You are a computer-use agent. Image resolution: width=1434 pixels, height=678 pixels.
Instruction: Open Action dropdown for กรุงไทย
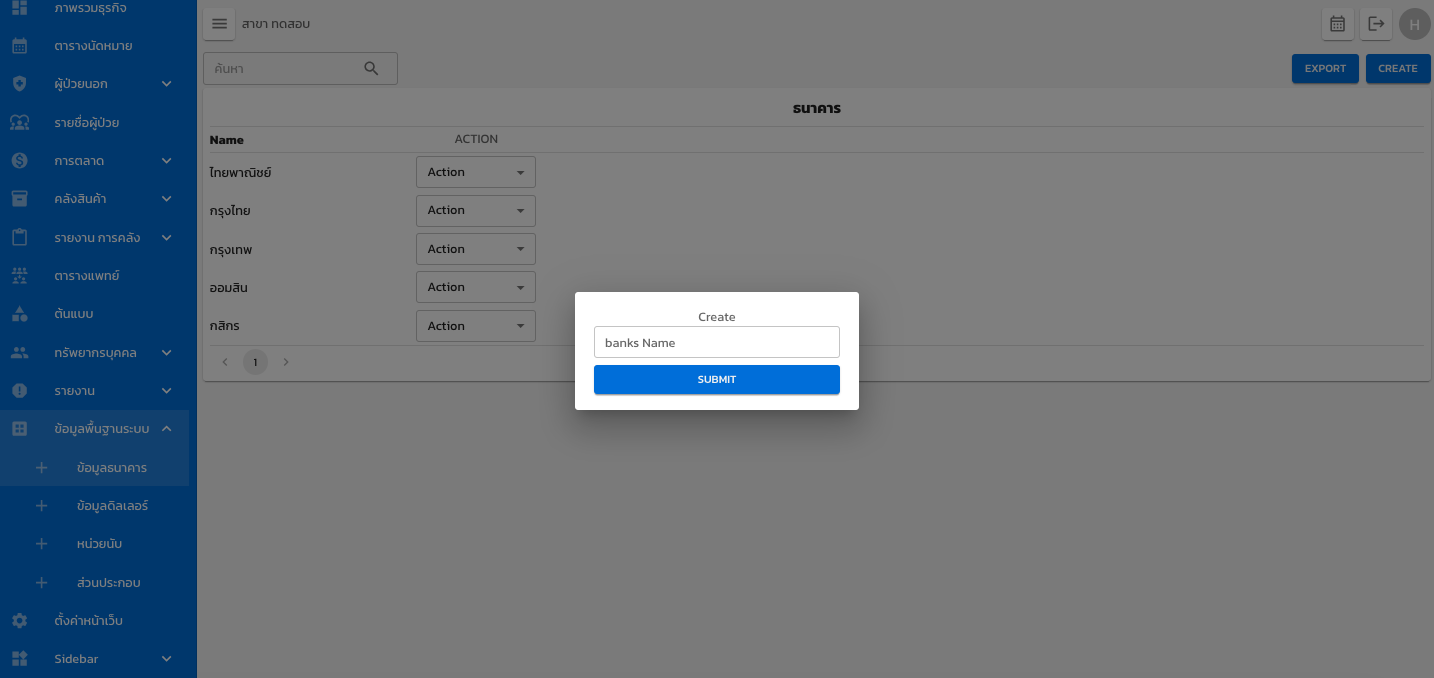pyautogui.click(x=476, y=211)
